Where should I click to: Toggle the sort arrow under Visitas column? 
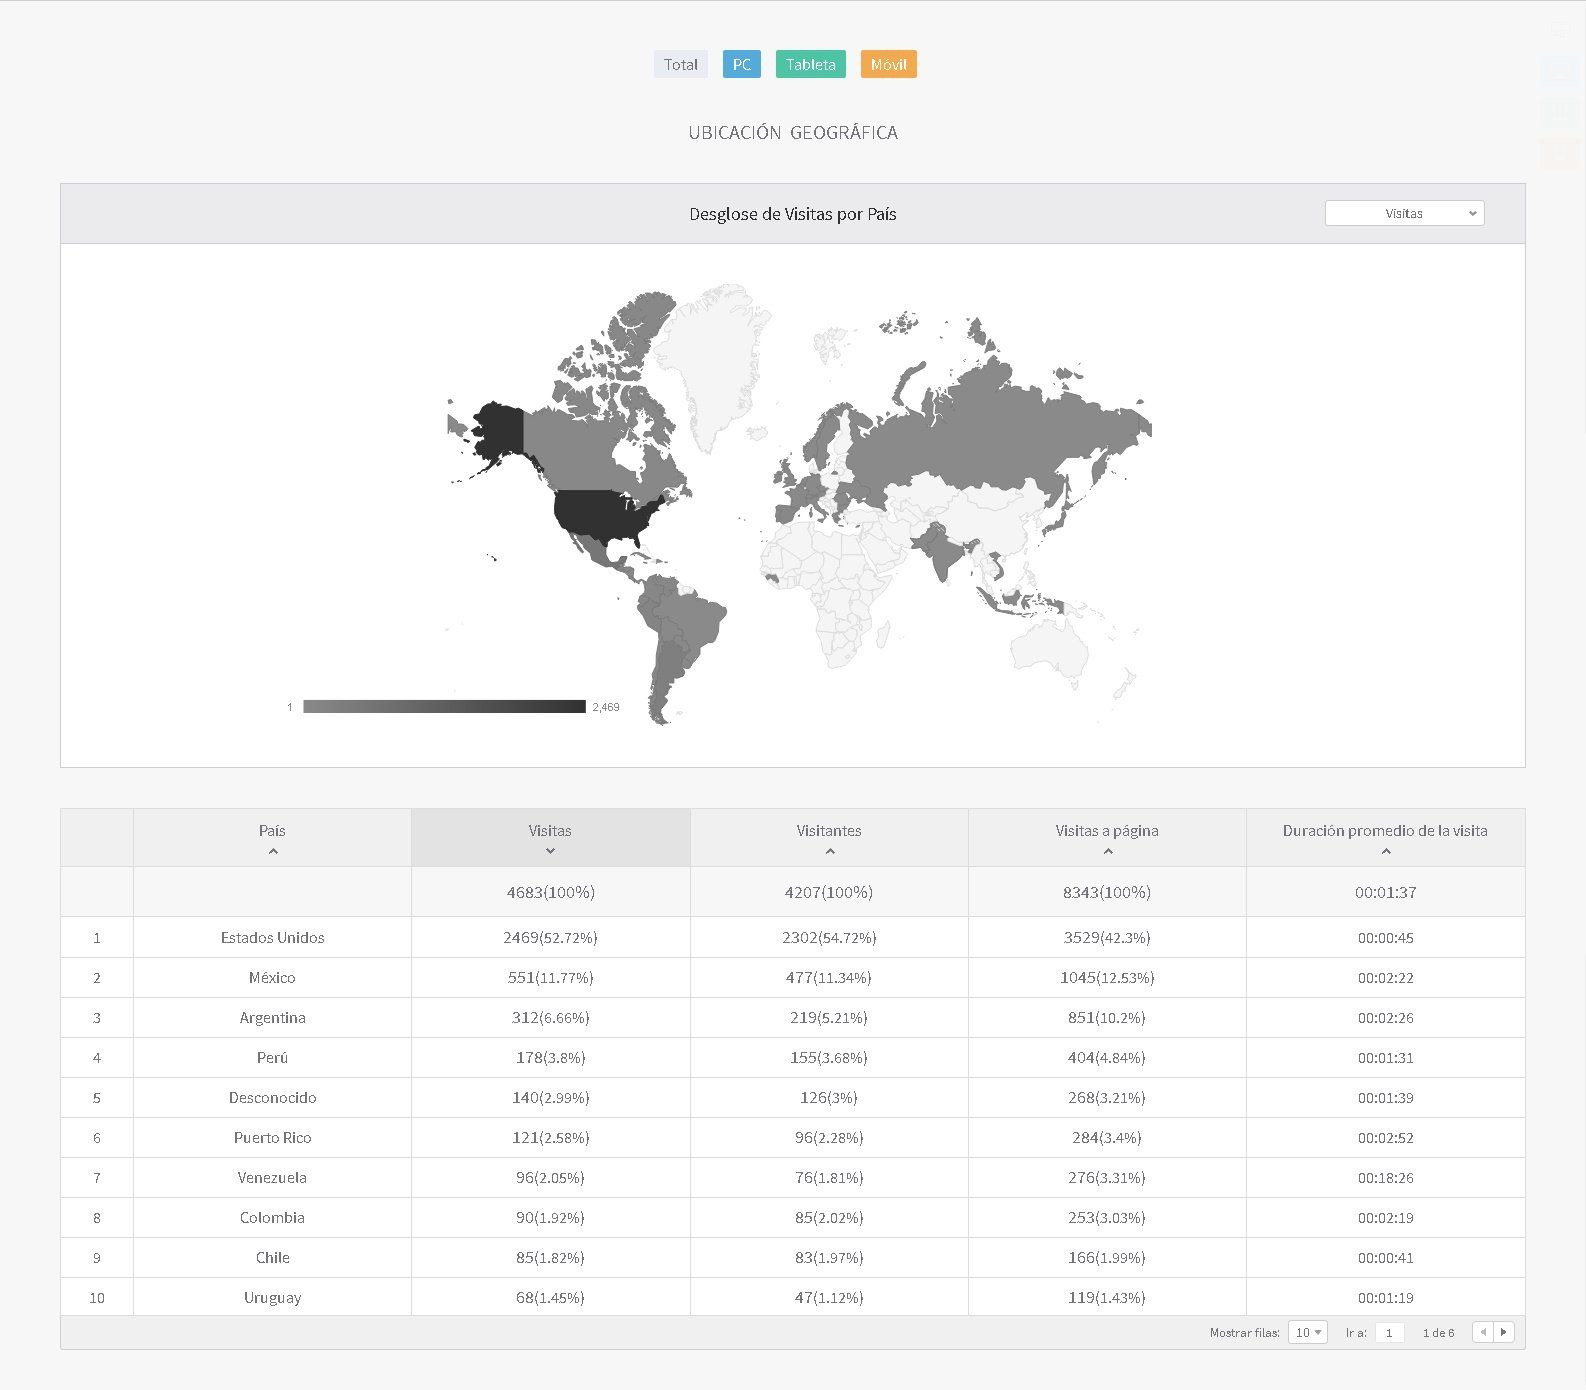[x=550, y=851]
